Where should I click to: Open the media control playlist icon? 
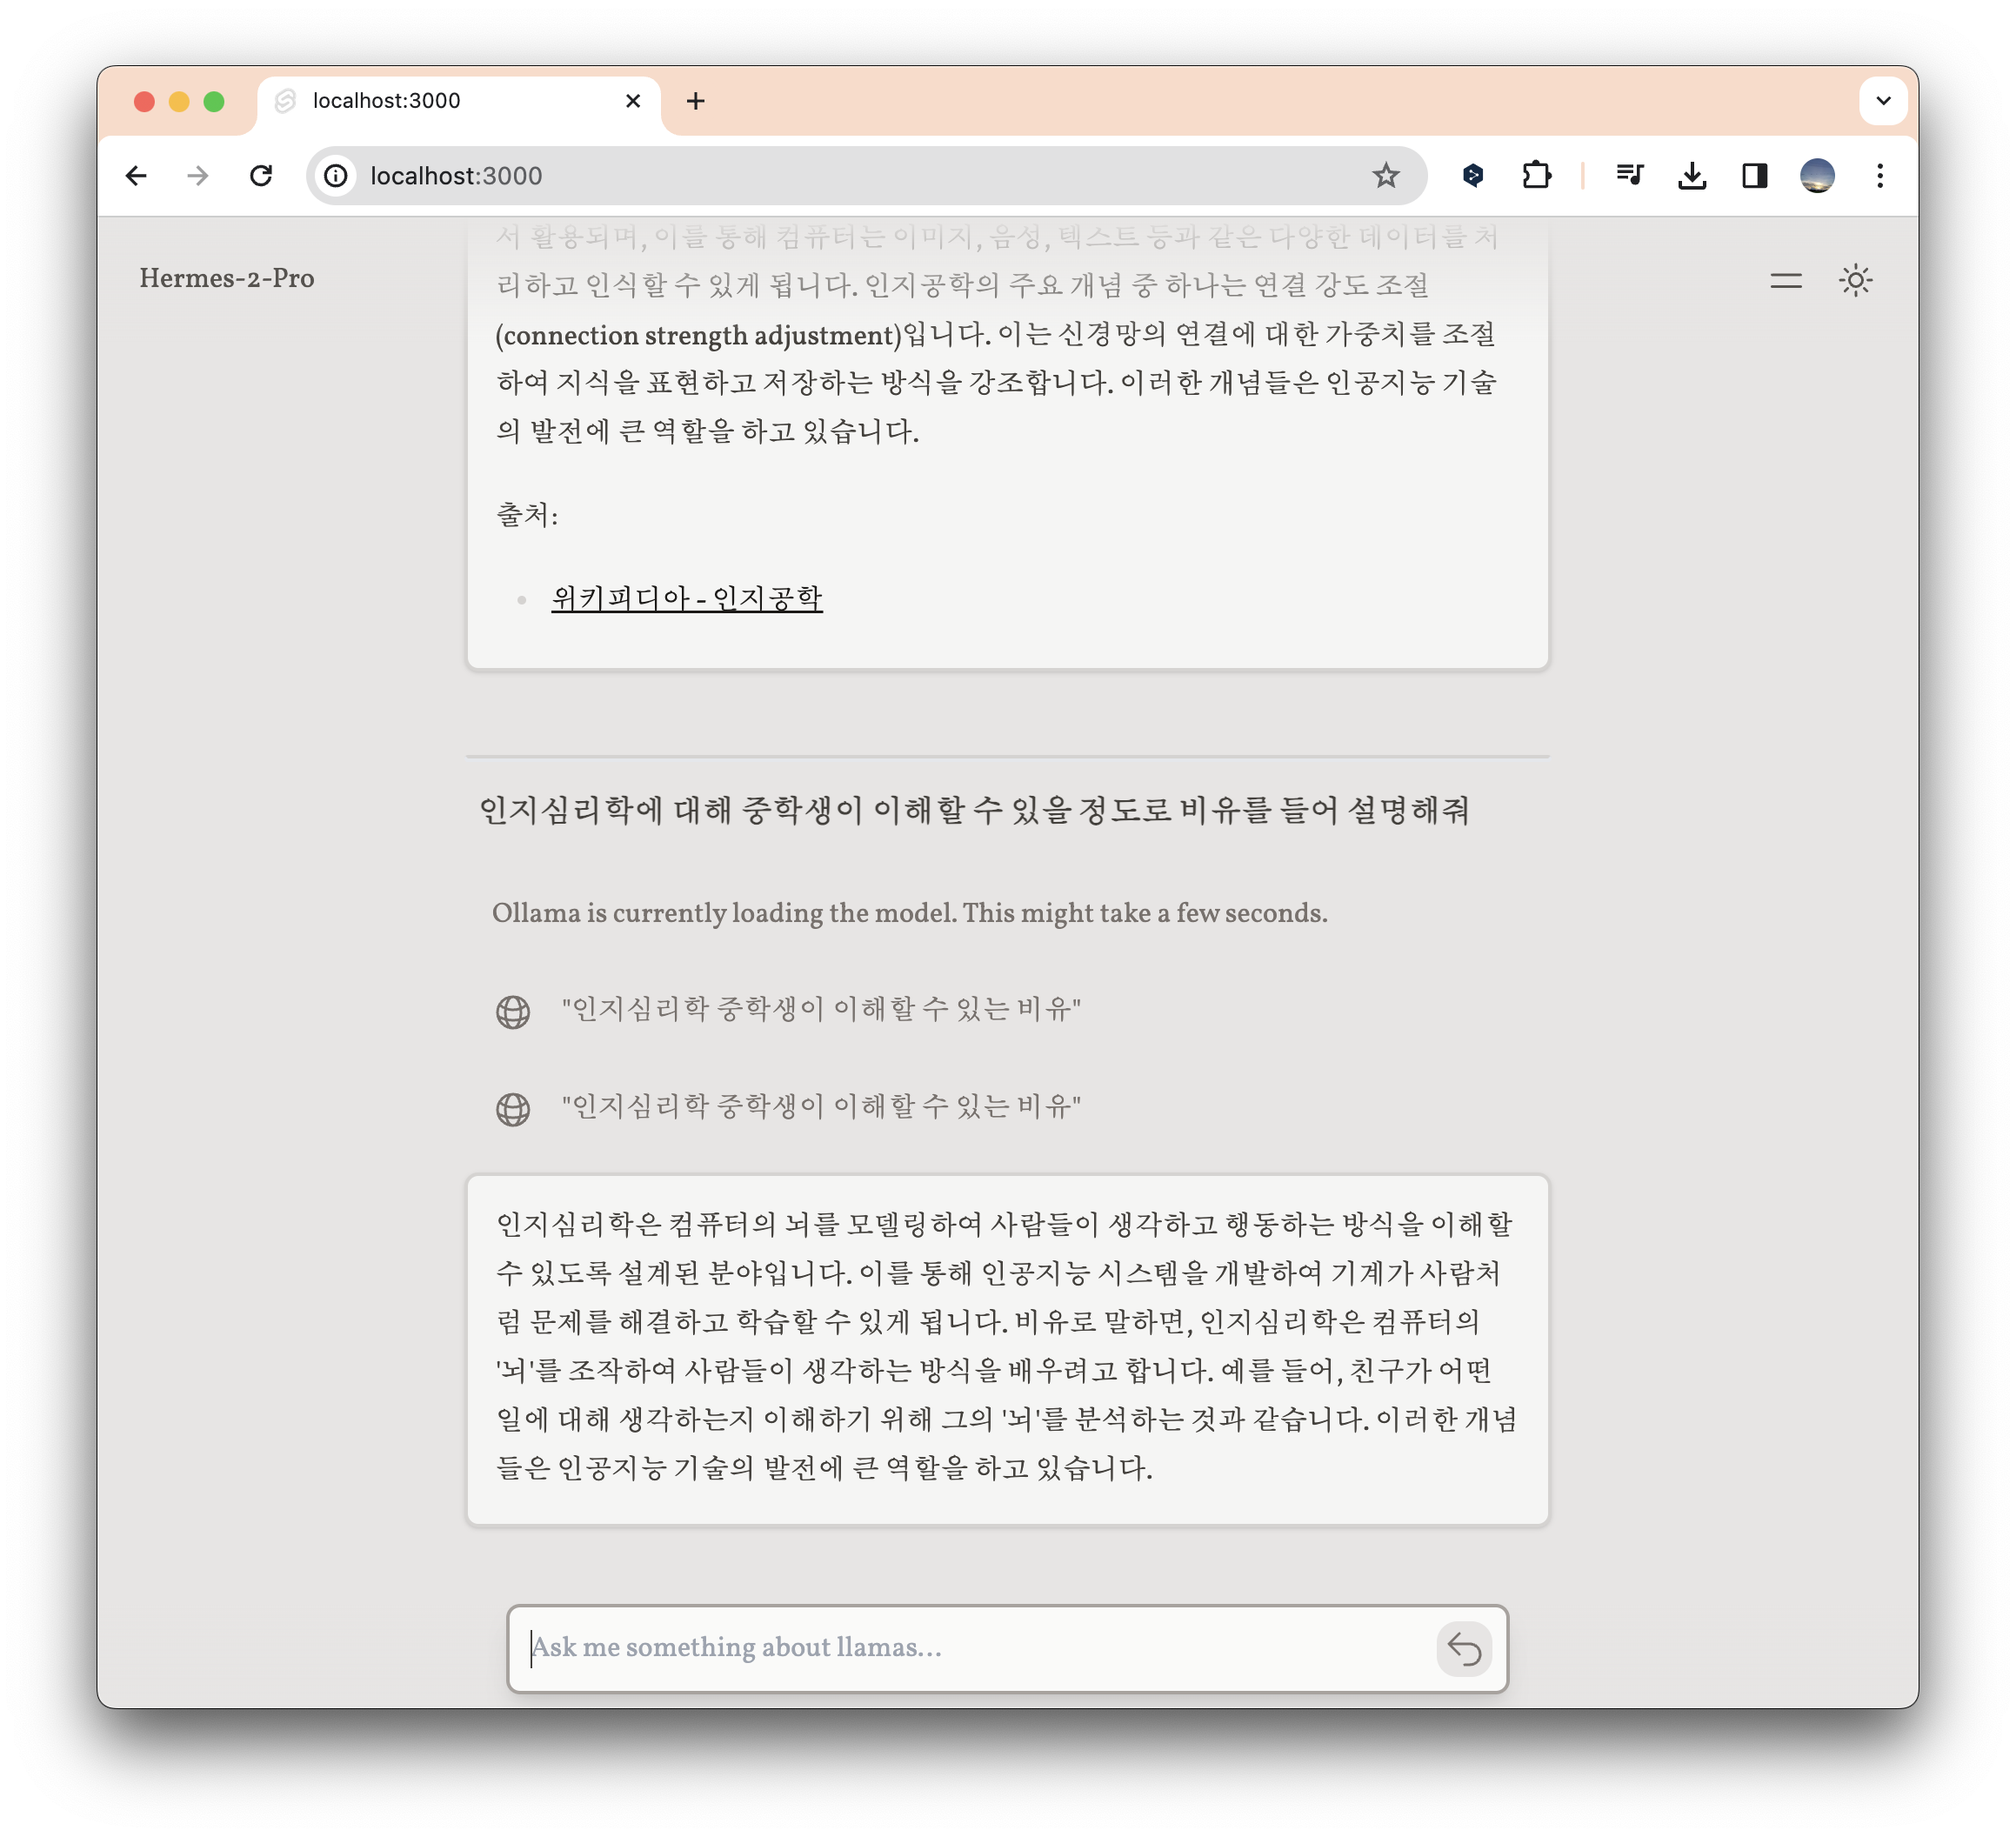(x=1629, y=176)
